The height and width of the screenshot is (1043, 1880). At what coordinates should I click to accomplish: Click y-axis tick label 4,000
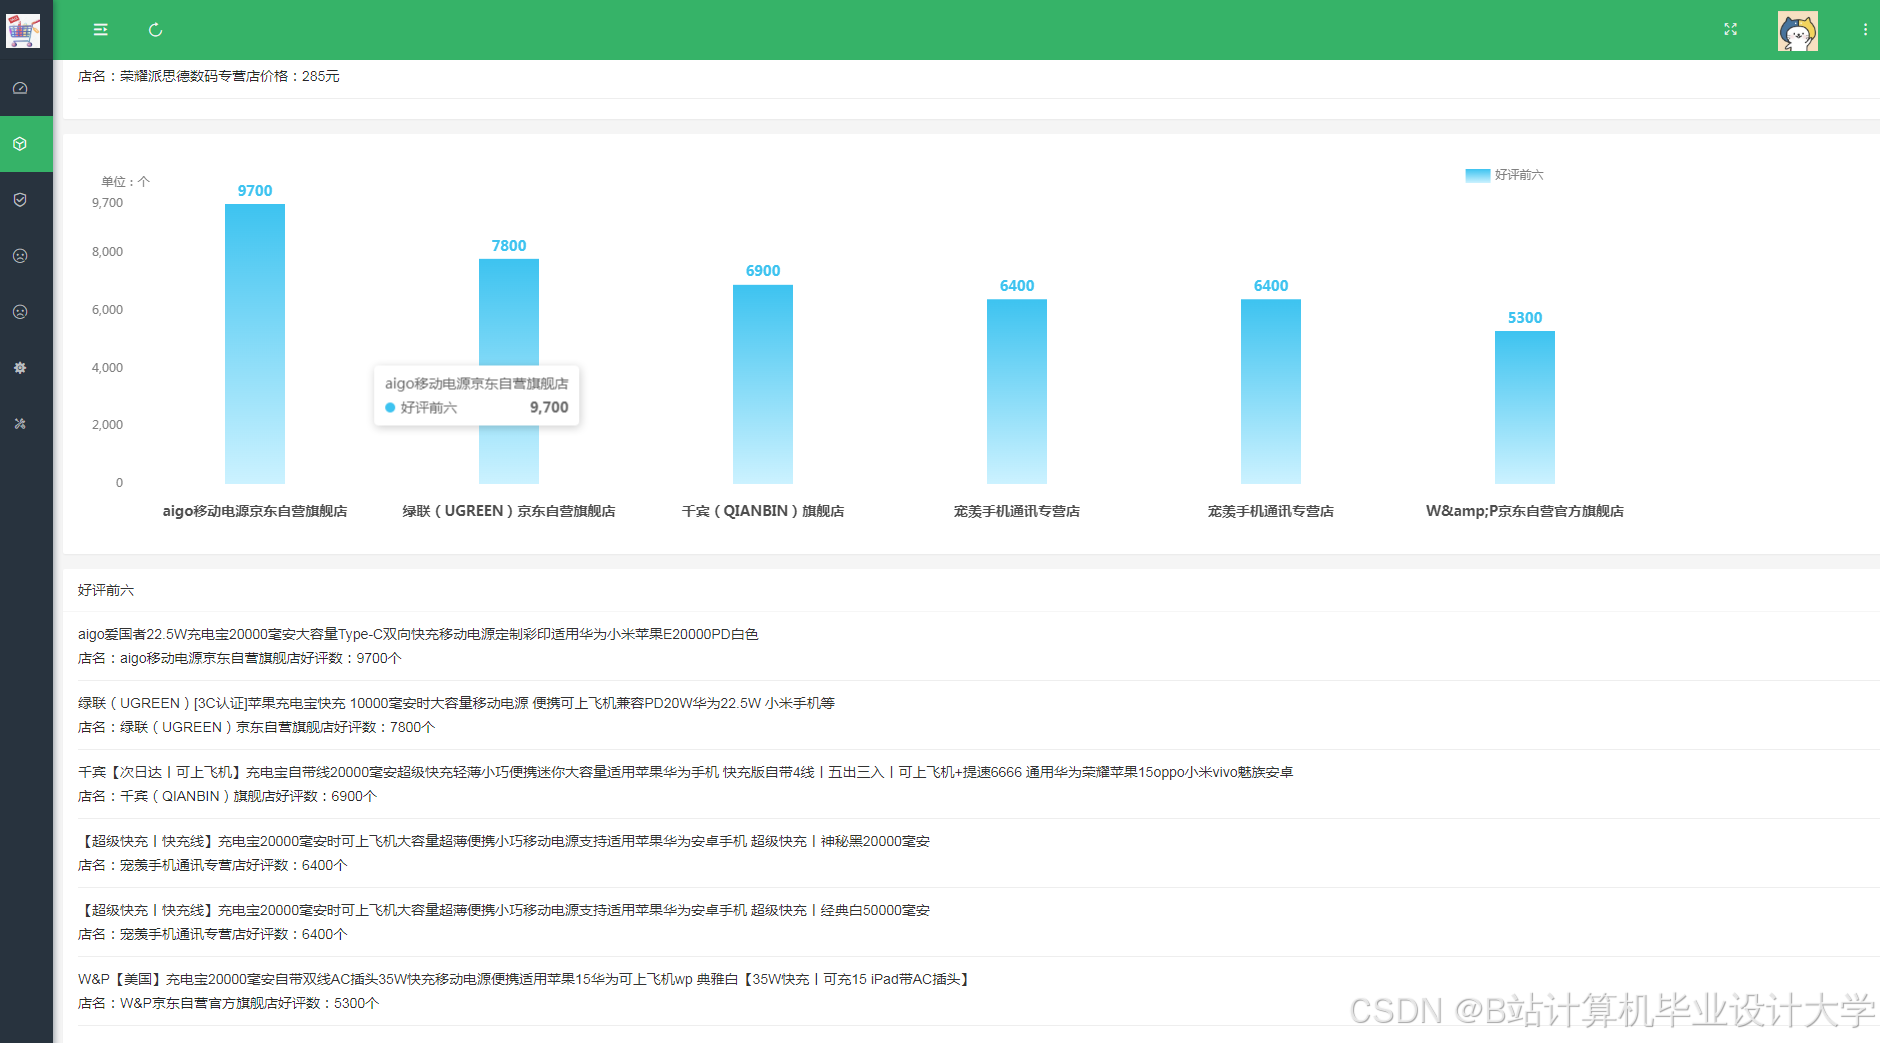coord(107,368)
